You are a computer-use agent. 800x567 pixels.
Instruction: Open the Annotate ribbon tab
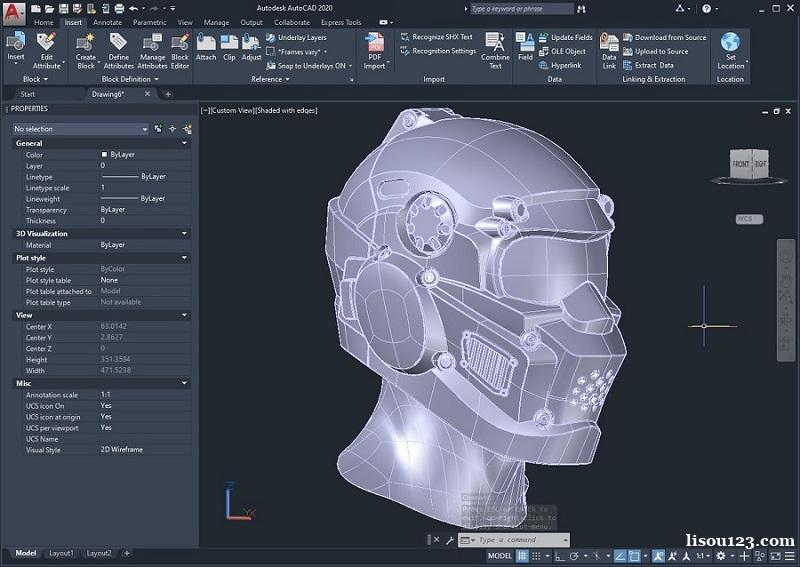tap(107, 22)
